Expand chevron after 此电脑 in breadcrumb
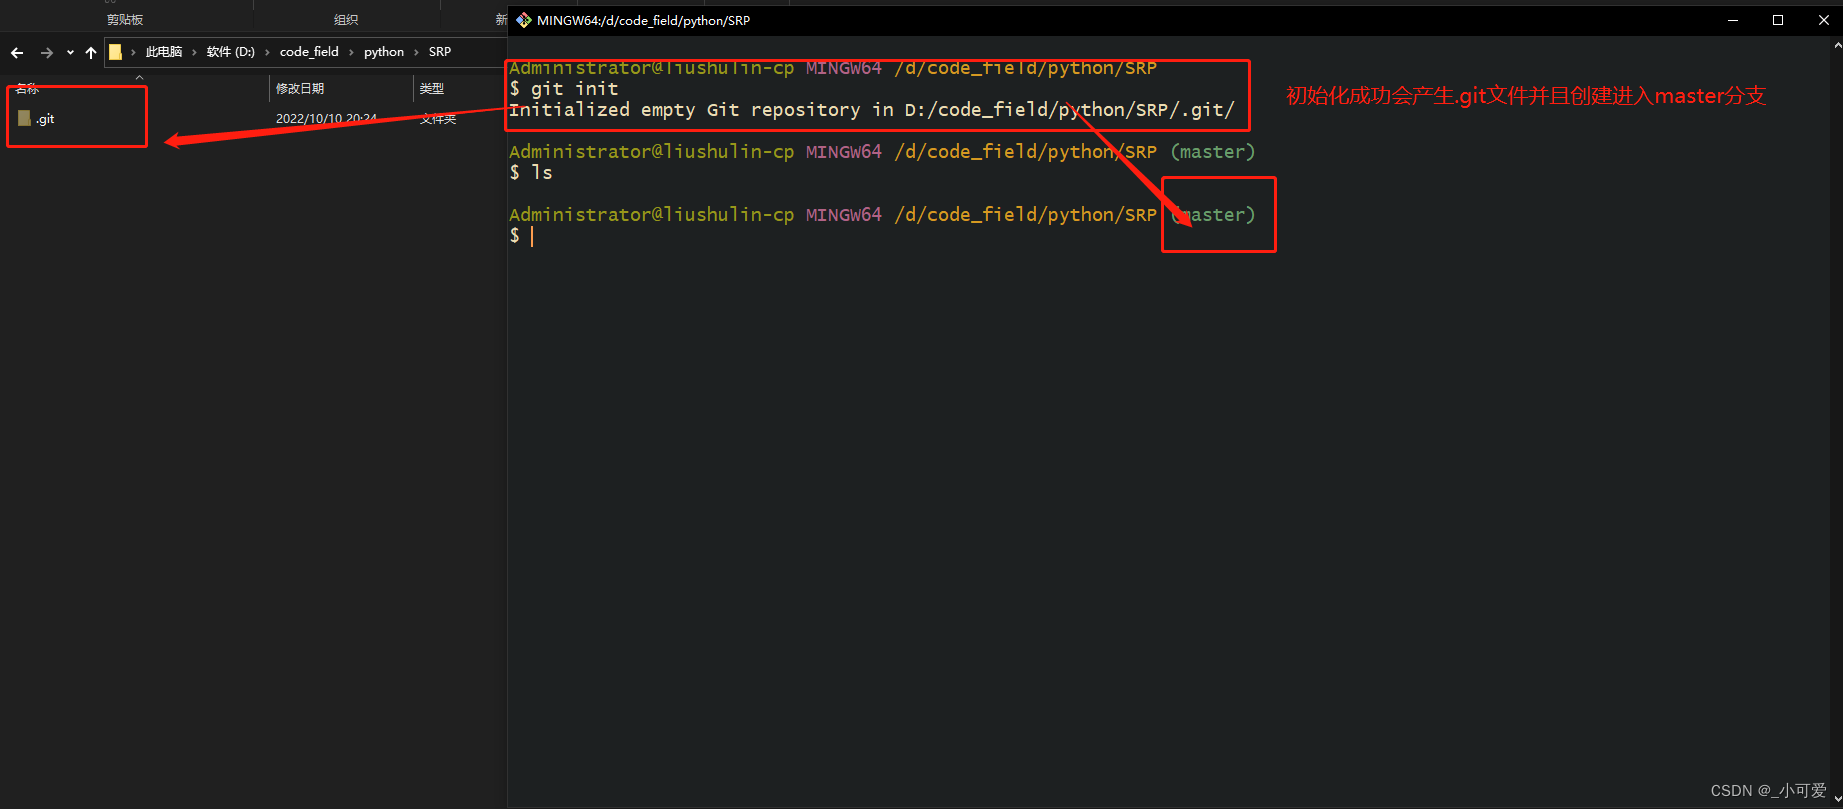1843x809 pixels. pos(195,52)
